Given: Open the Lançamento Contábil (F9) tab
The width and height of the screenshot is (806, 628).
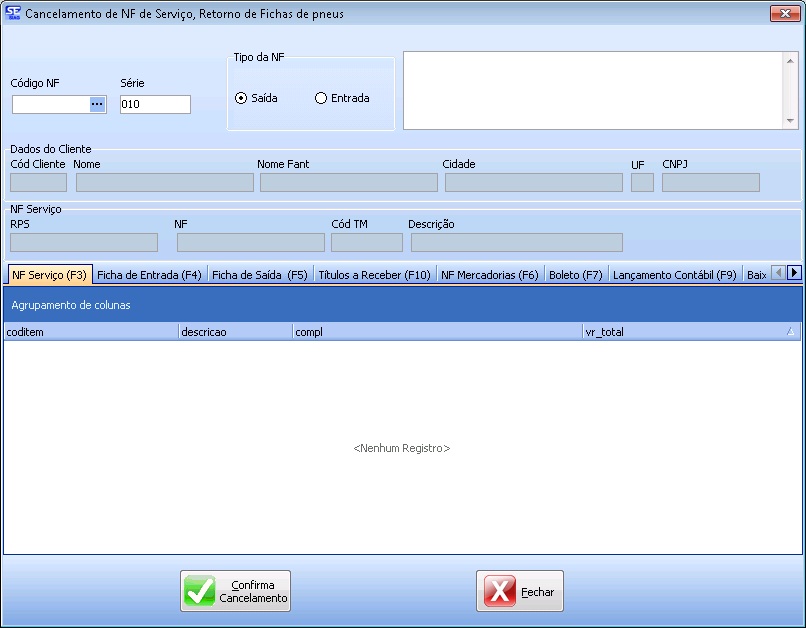Looking at the screenshot, I should click(x=674, y=274).
